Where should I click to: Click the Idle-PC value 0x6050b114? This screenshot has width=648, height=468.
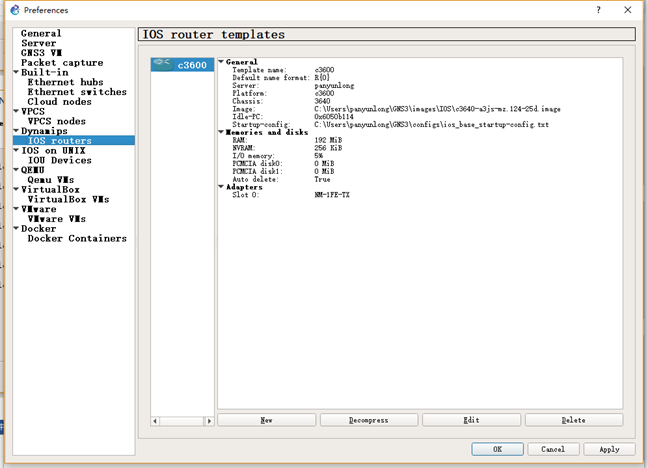pos(334,117)
